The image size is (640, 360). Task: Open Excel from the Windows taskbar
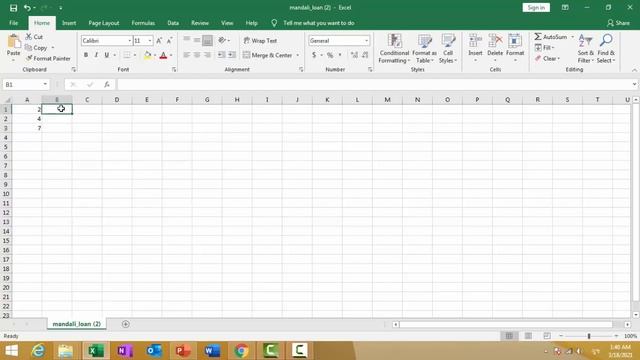[96, 351]
